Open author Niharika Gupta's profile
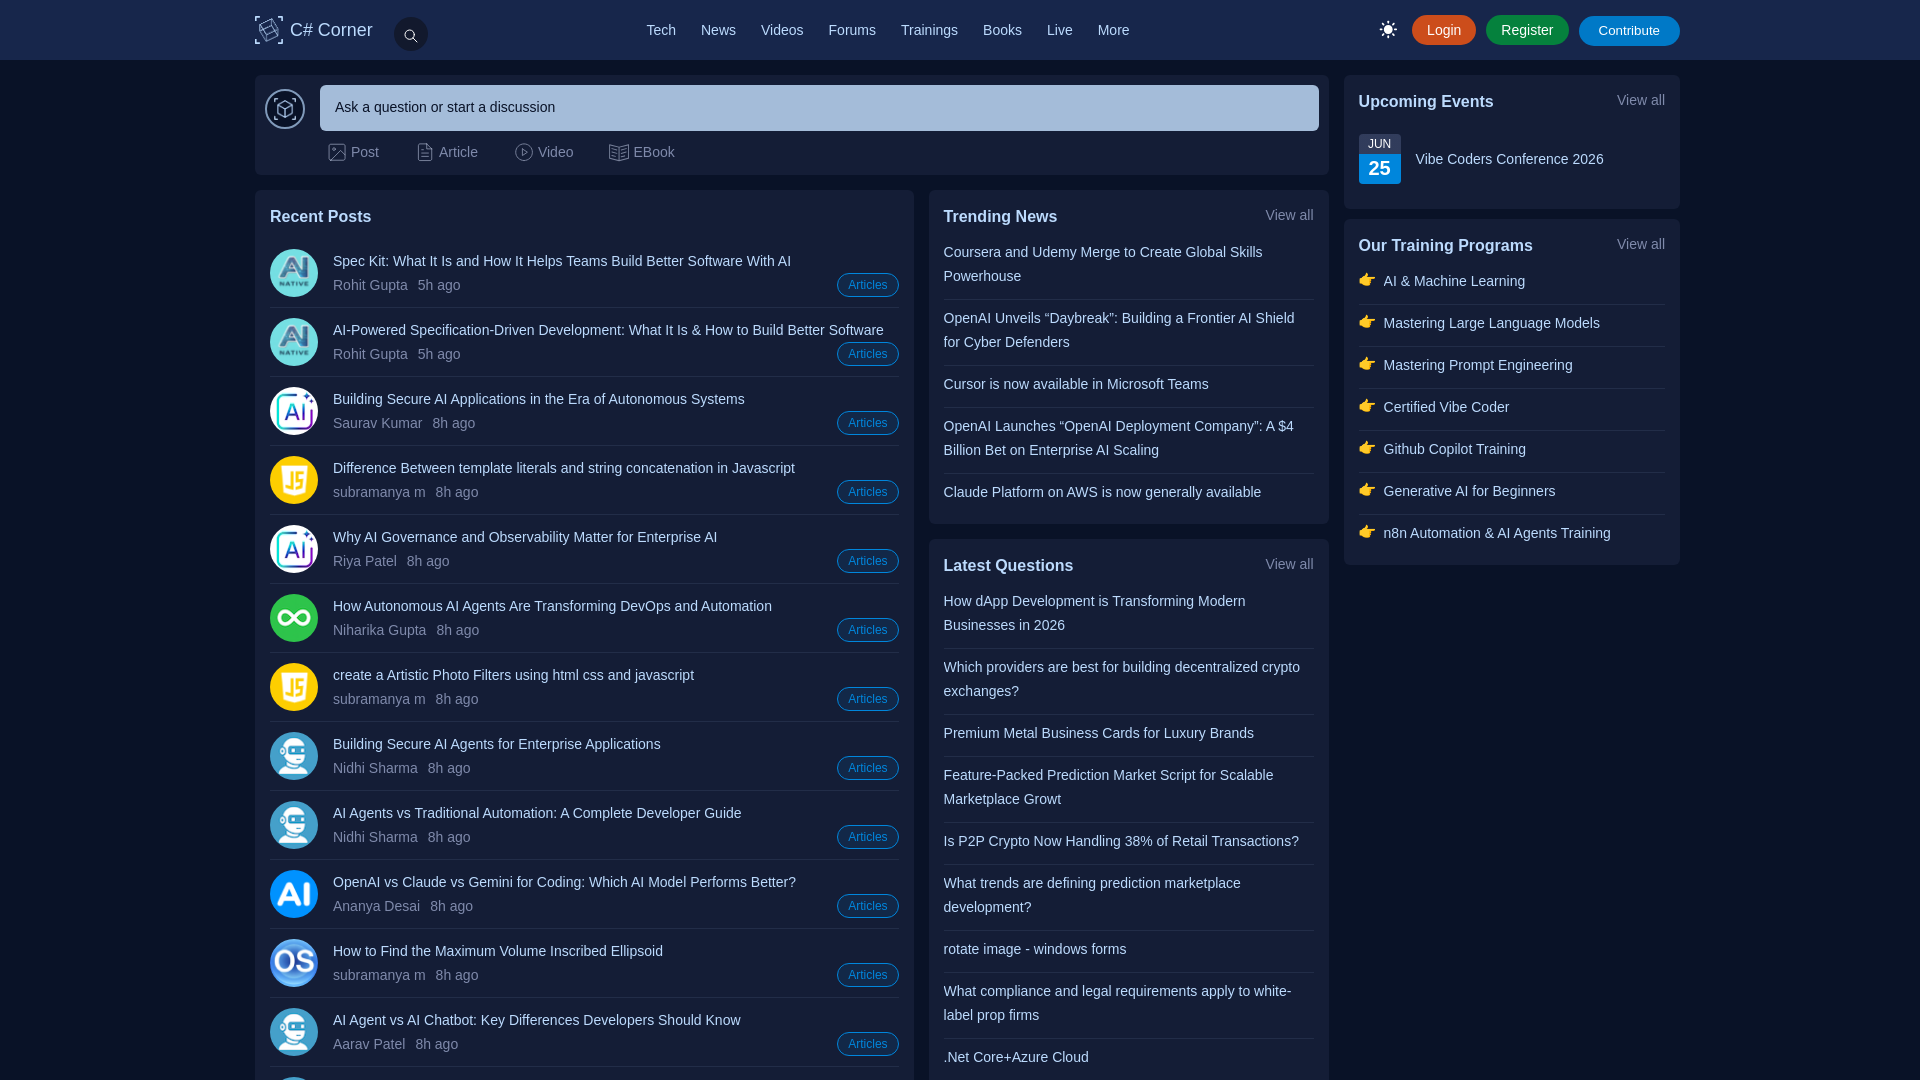This screenshot has width=1920, height=1080. (x=380, y=630)
